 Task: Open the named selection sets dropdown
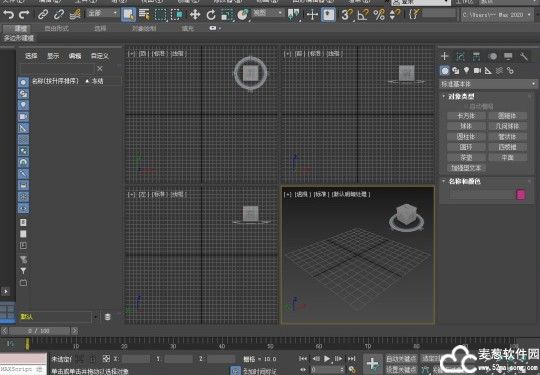439,13
